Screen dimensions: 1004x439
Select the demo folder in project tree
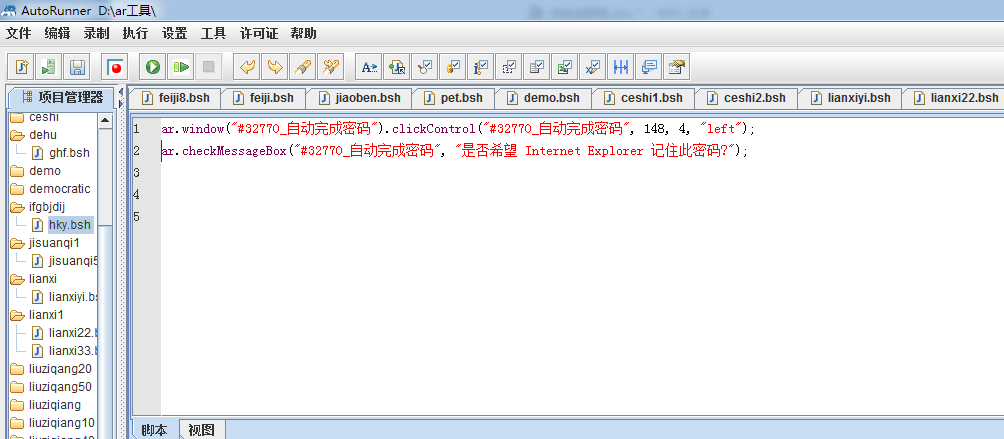45,171
